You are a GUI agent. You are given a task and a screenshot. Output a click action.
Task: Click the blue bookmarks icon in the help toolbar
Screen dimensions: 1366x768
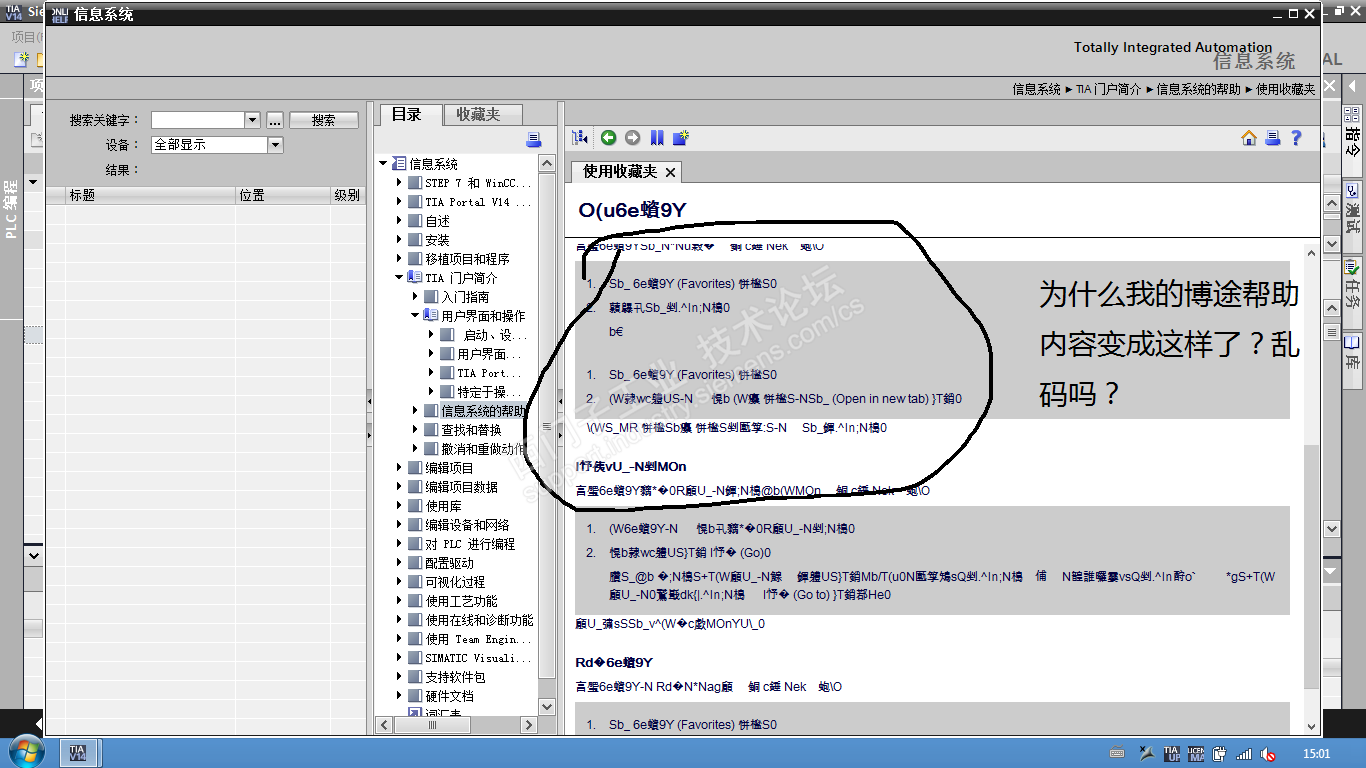tap(657, 138)
